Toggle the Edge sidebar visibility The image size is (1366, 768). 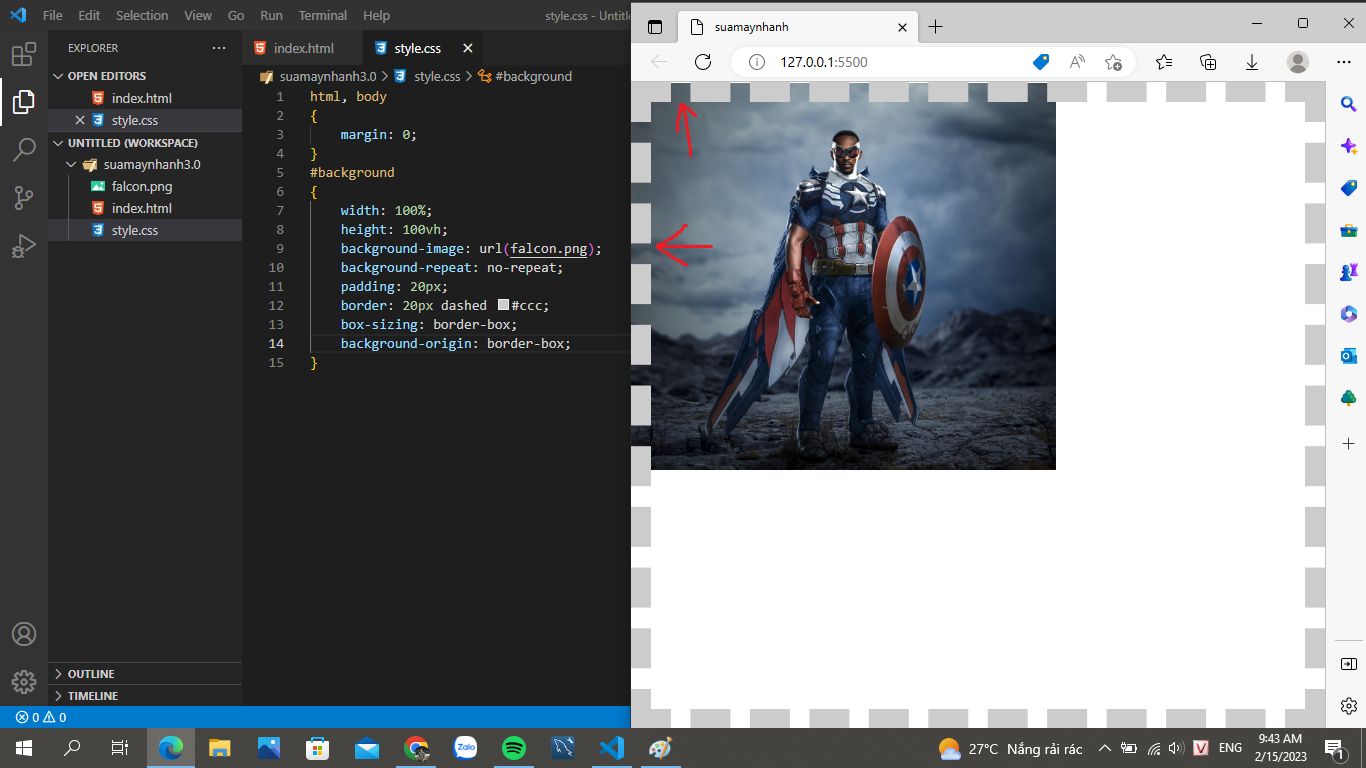[x=1348, y=664]
